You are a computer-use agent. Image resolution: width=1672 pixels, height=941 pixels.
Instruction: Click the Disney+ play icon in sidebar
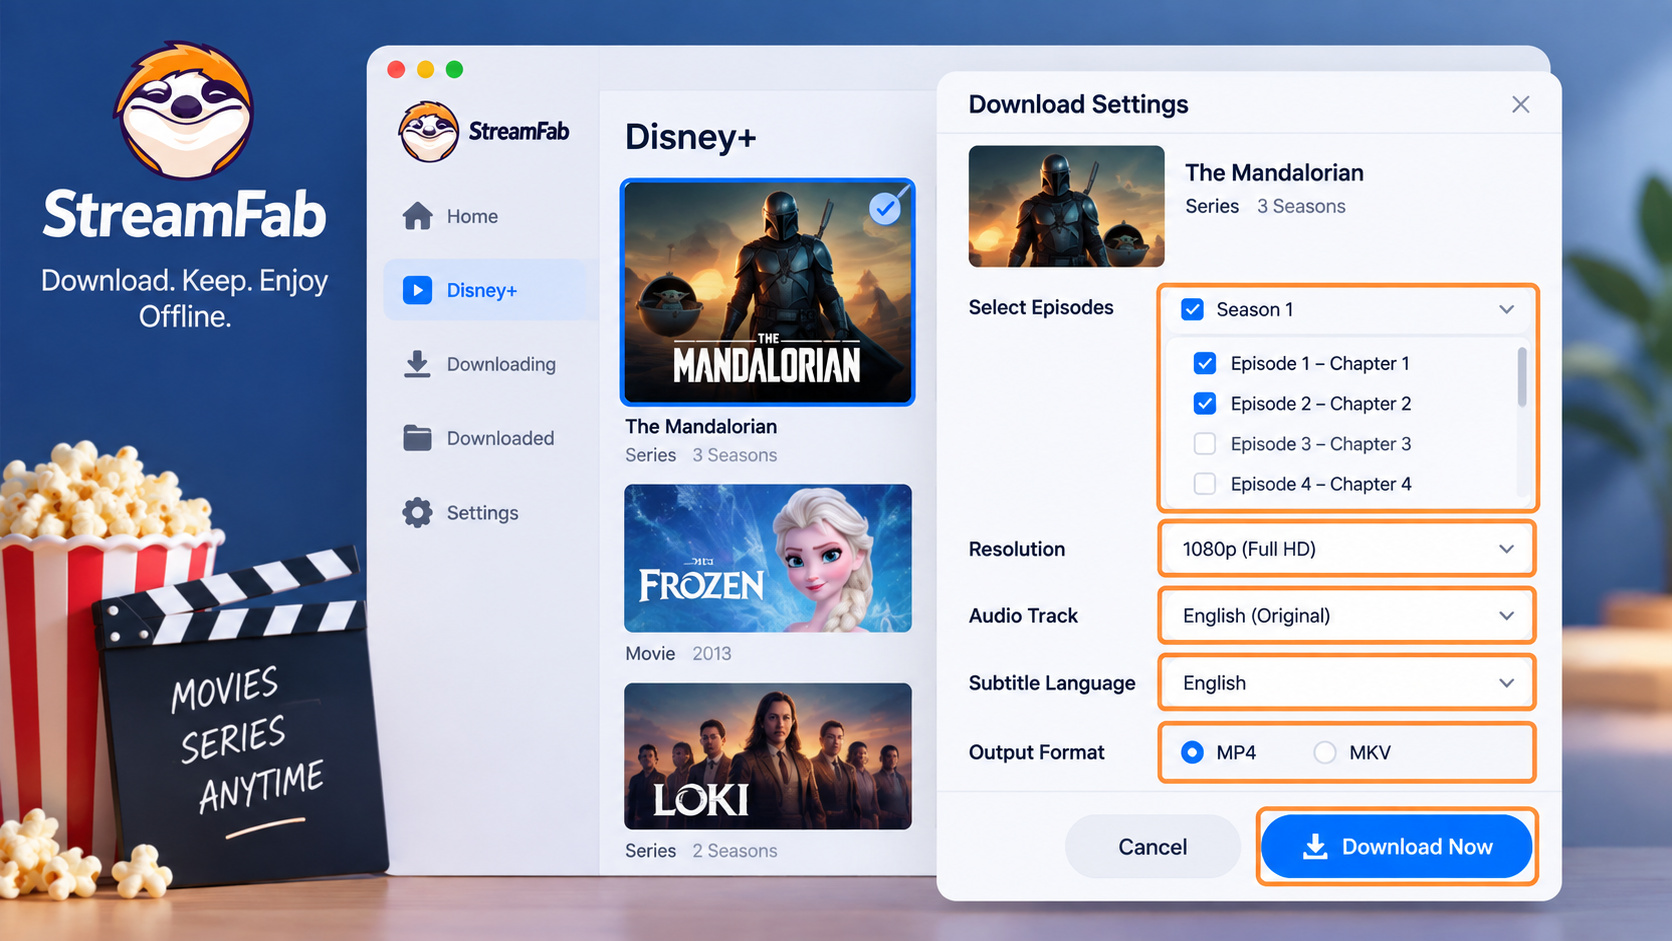tap(417, 290)
